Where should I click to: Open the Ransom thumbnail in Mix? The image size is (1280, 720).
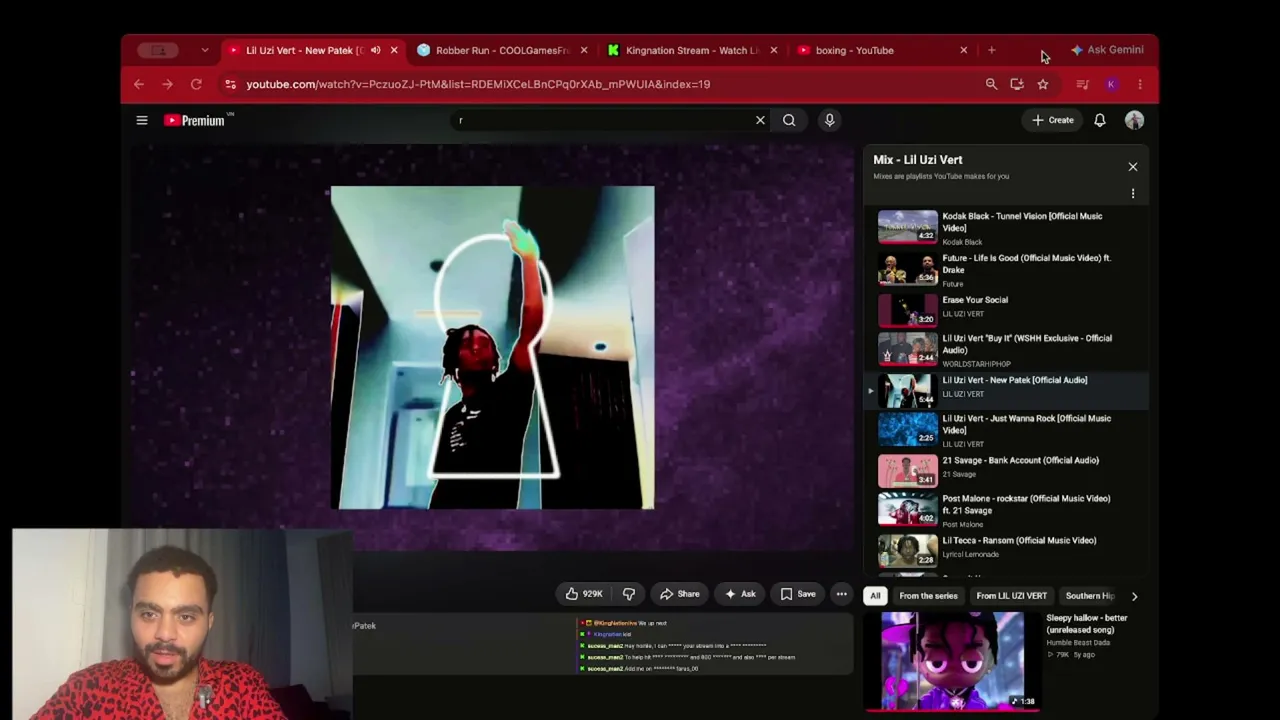pos(908,549)
